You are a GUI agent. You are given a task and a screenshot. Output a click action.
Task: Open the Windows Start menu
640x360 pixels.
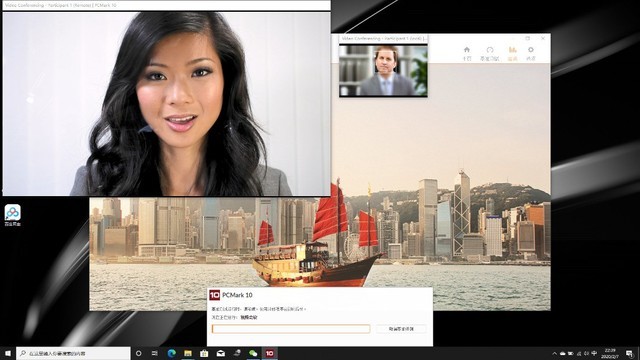(8, 353)
